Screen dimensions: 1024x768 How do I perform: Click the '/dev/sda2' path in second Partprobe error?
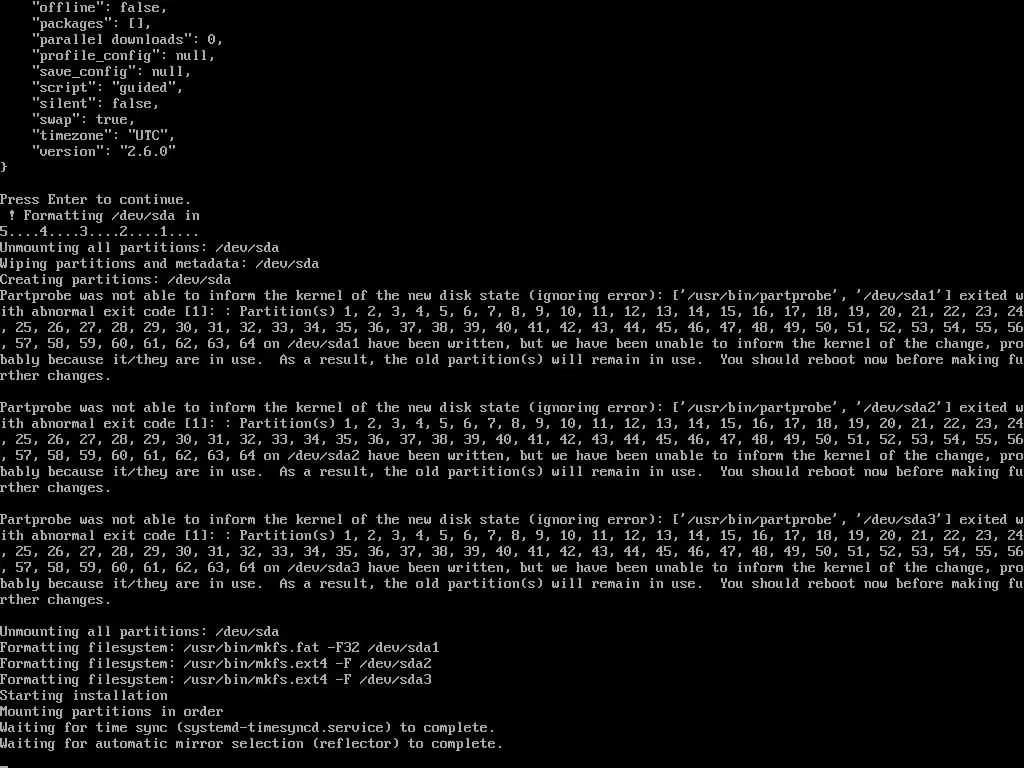pos(899,407)
